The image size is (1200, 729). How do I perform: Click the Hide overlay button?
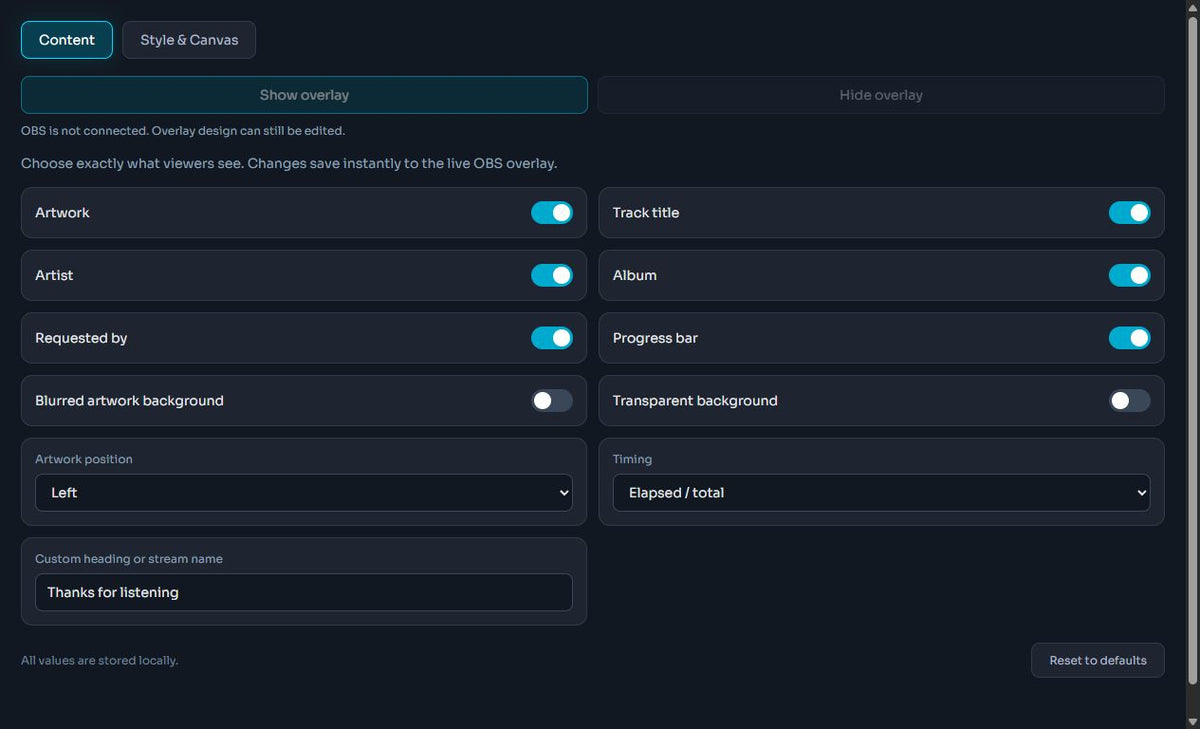tap(881, 95)
